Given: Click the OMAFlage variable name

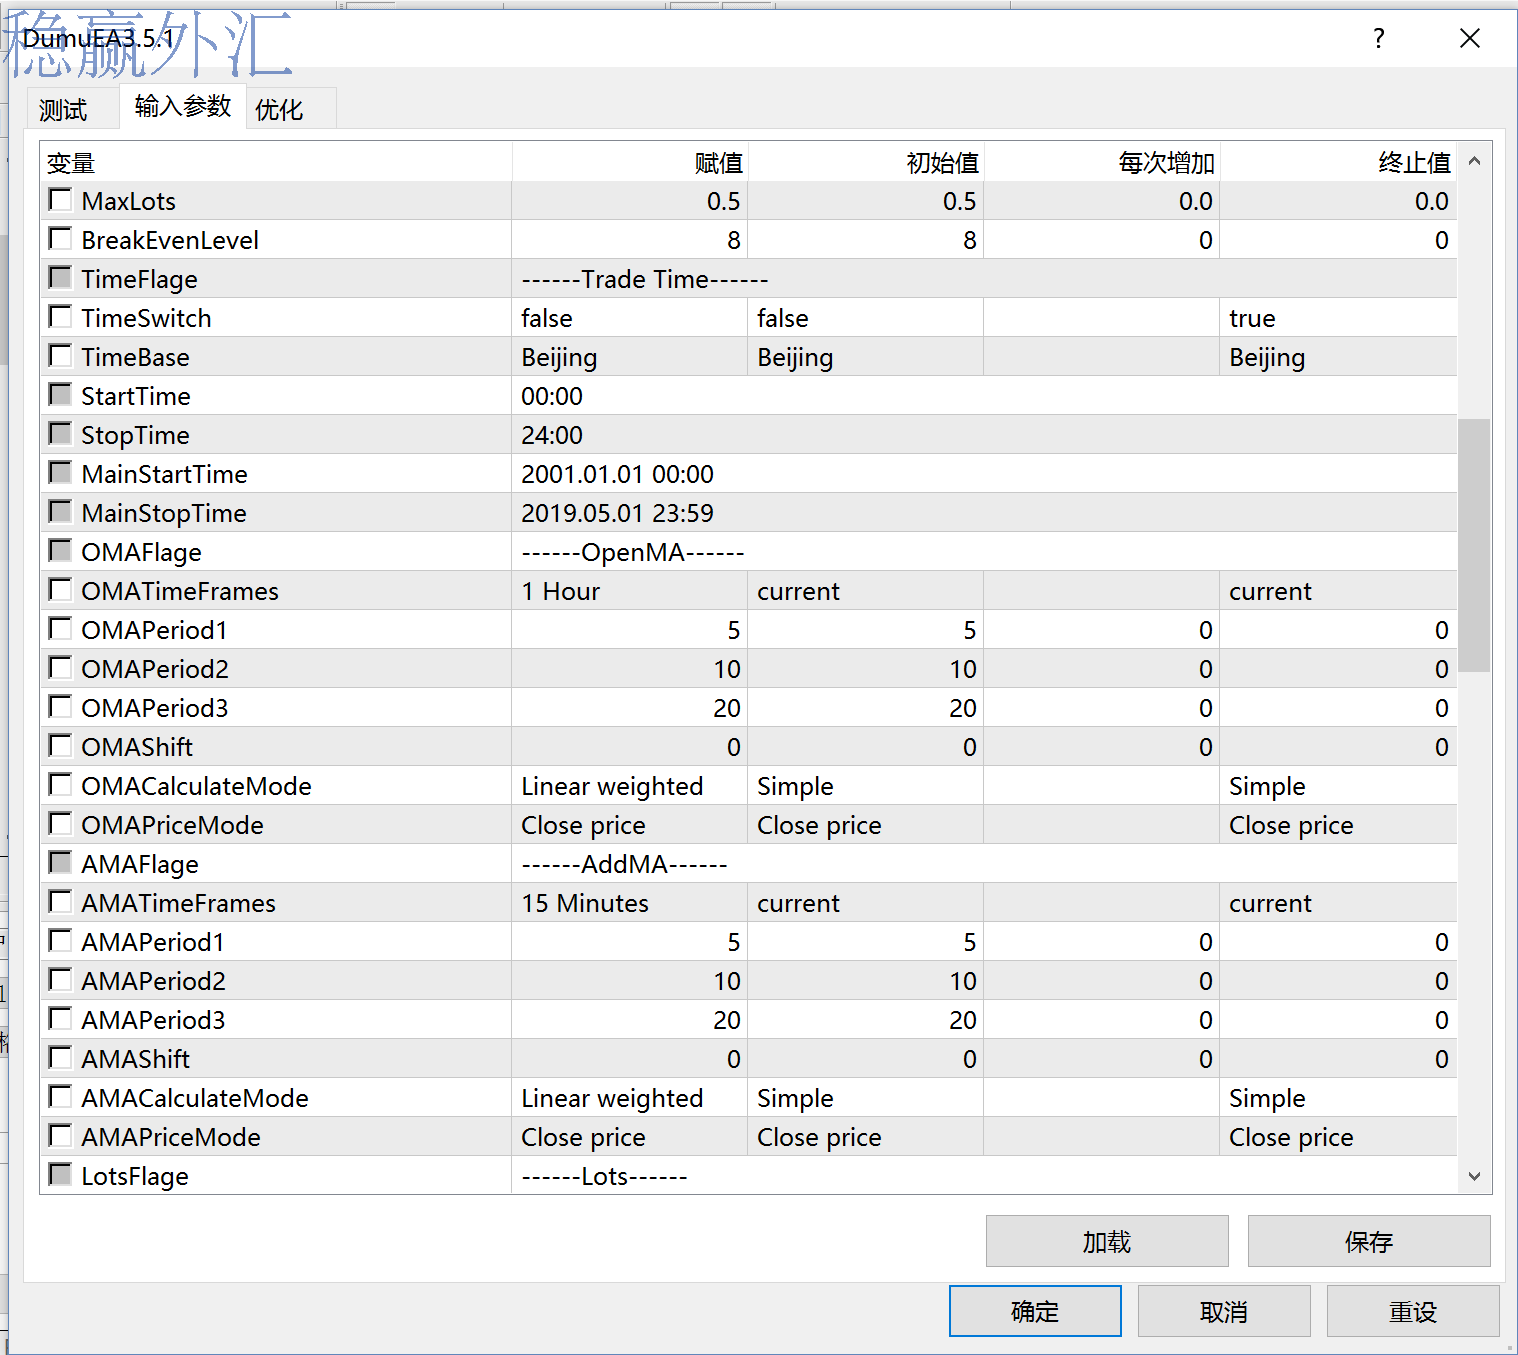Looking at the screenshot, I should pos(141,552).
